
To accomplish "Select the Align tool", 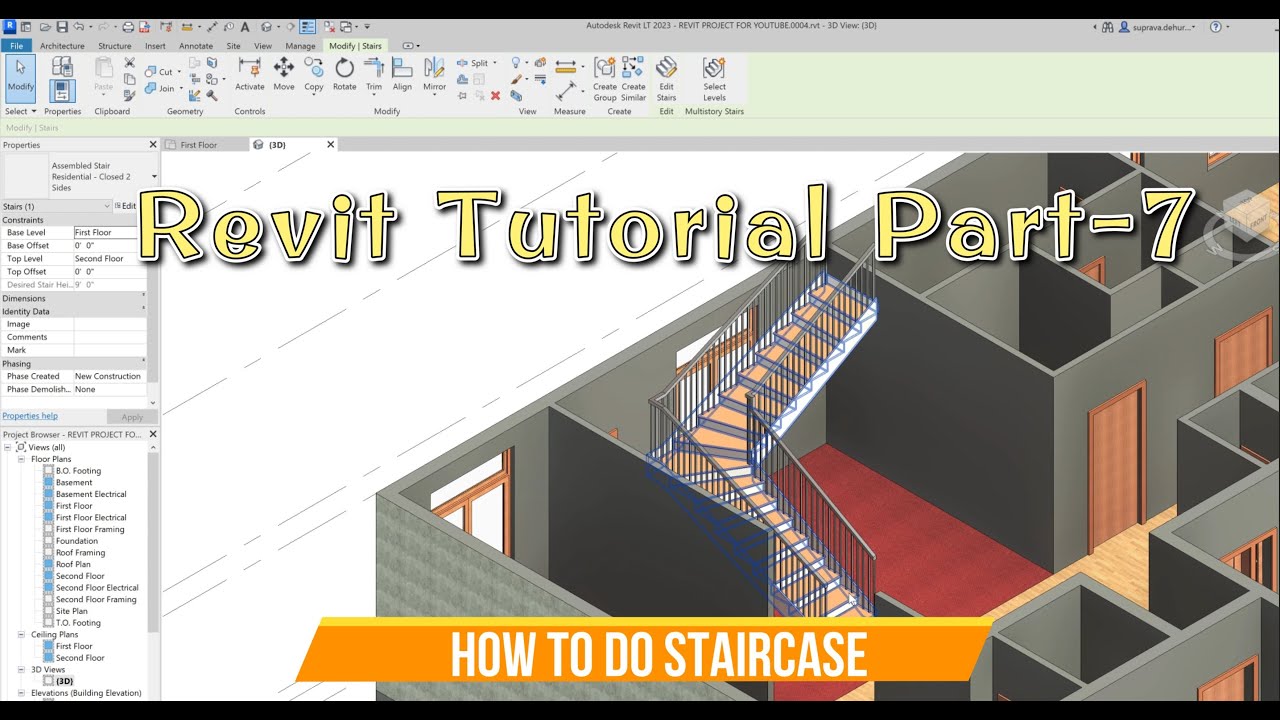I will click(402, 74).
